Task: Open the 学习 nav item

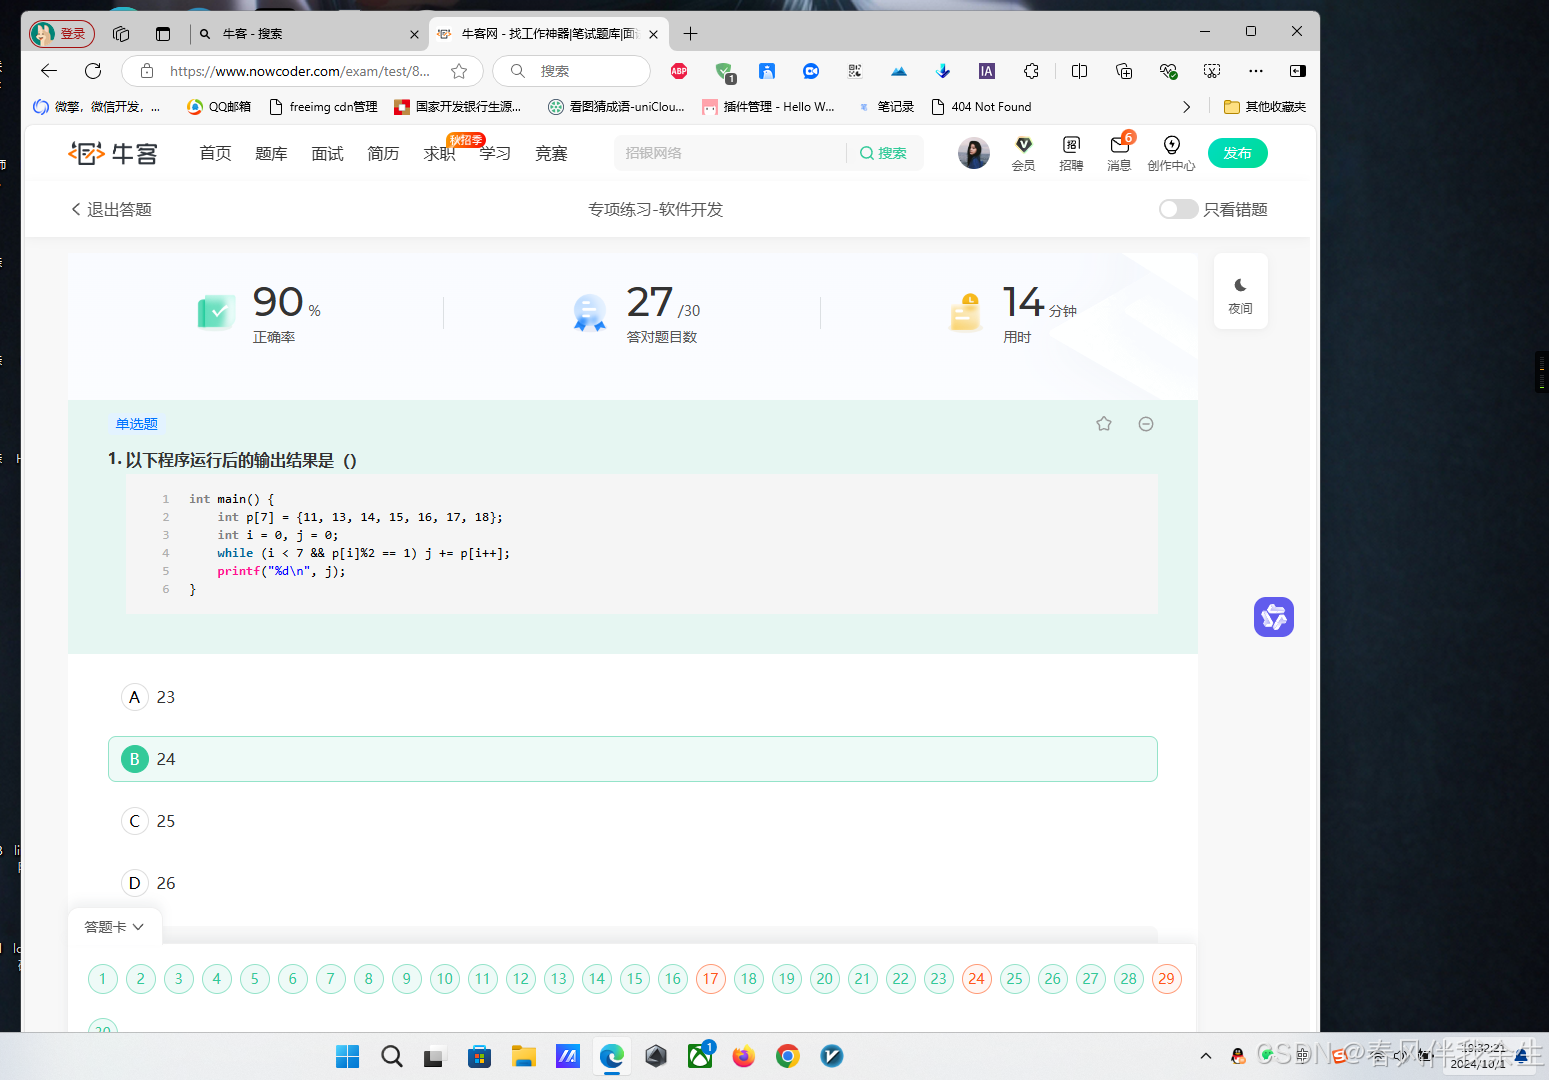Action: click(495, 153)
